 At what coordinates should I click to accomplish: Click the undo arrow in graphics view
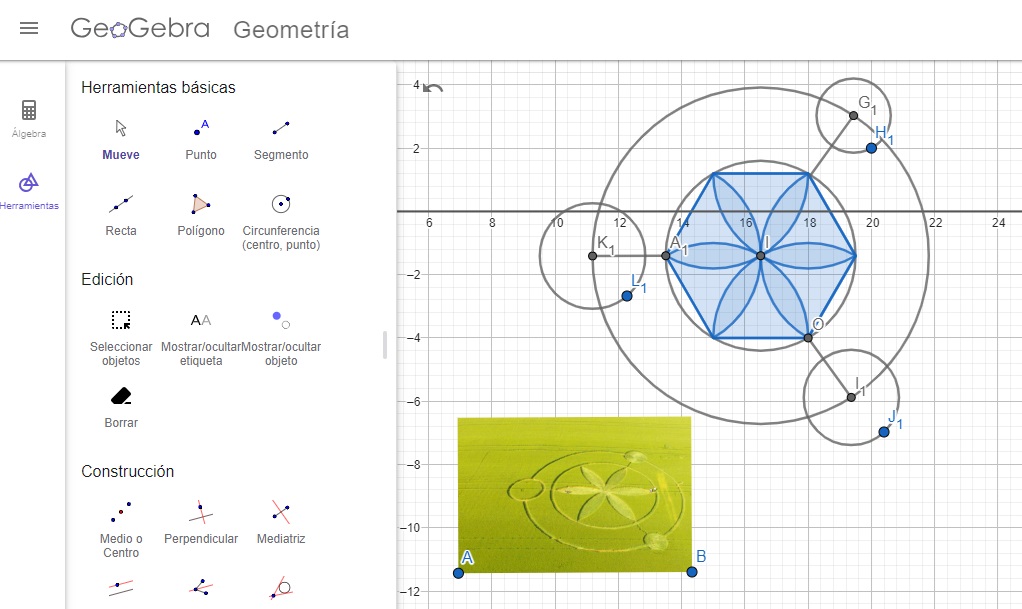point(433,88)
